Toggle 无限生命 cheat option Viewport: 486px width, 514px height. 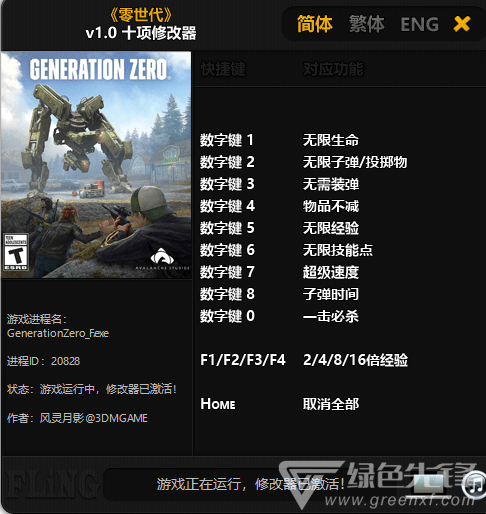pyautogui.click(x=331, y=140)
